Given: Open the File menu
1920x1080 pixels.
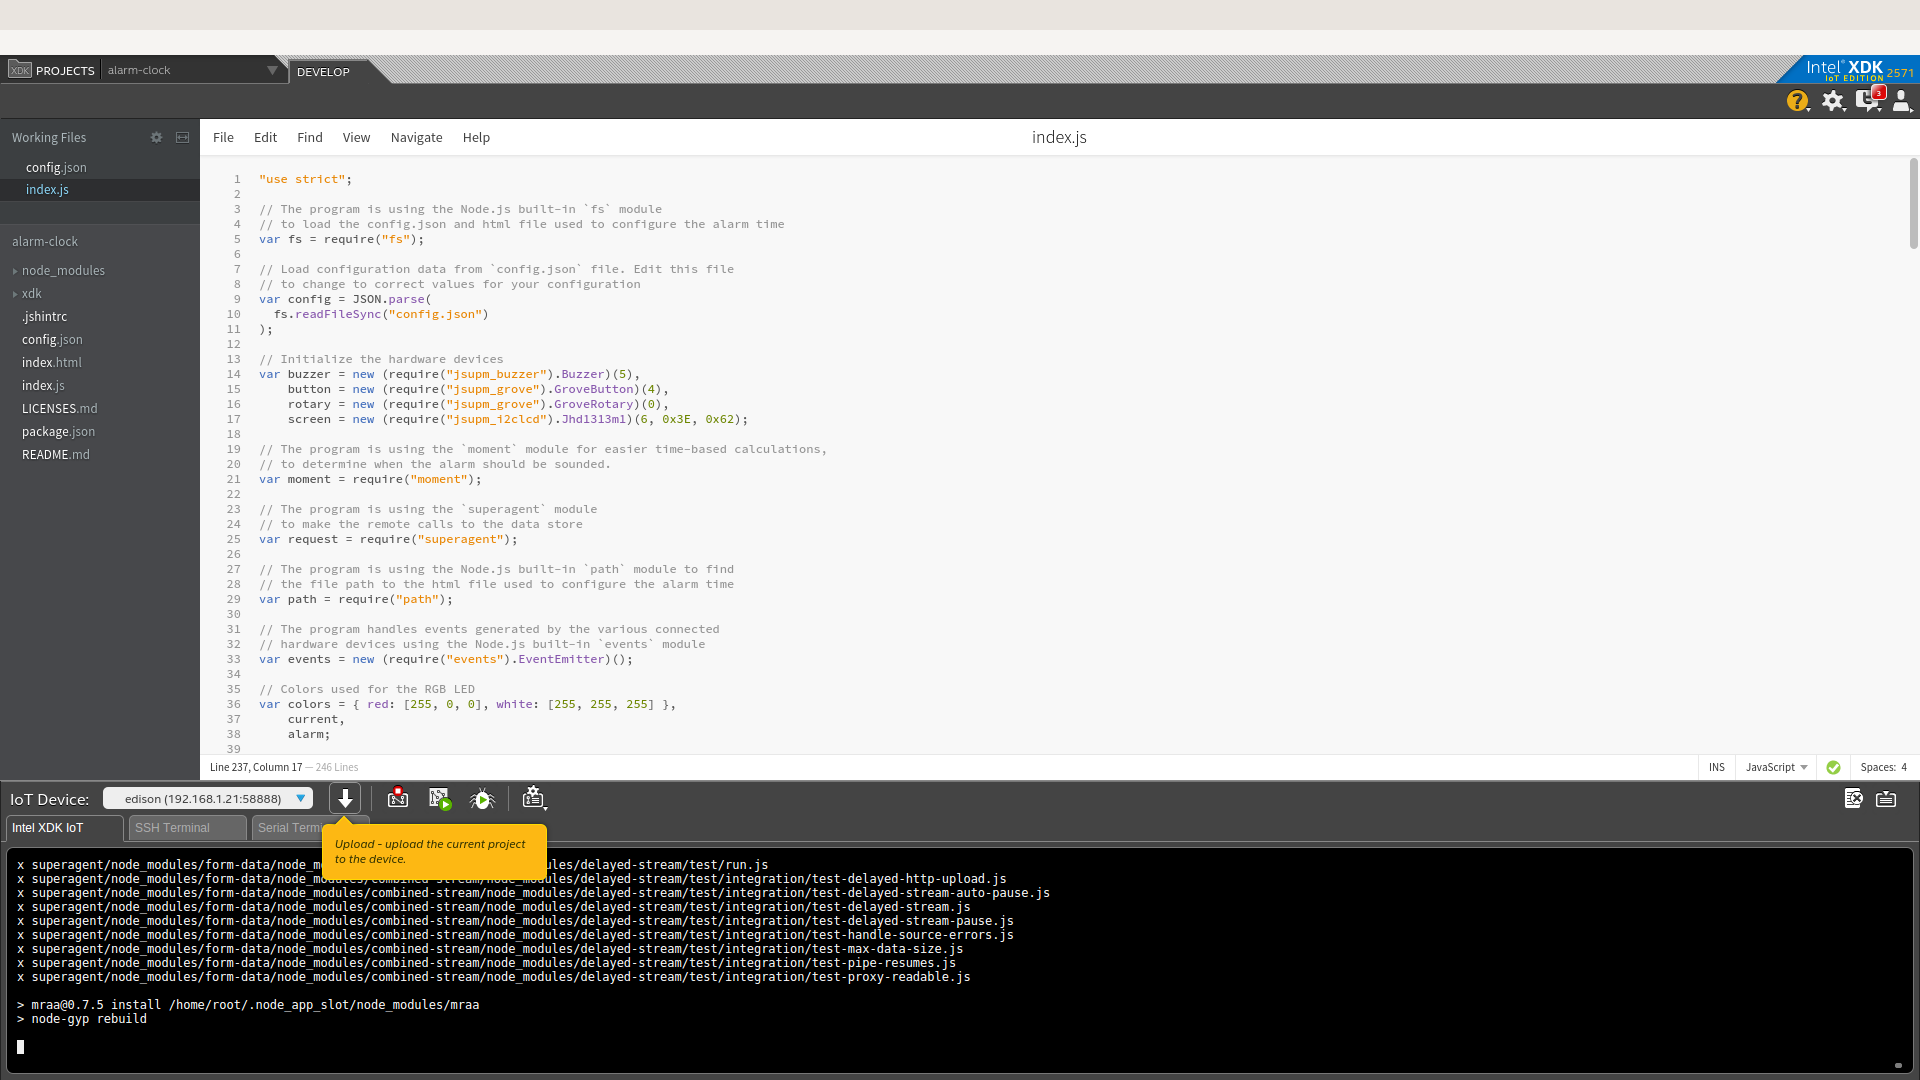Looking at the screenshot, I should pyautogui.click(x=223, y=137).
